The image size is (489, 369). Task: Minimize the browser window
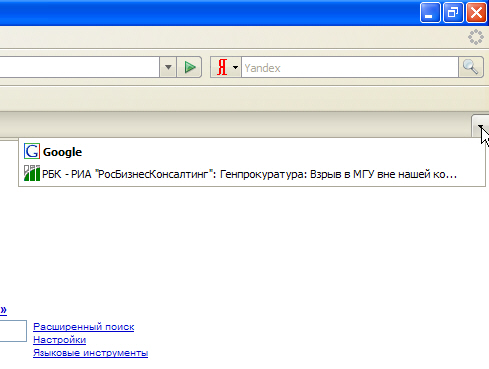tap(430, 13)
